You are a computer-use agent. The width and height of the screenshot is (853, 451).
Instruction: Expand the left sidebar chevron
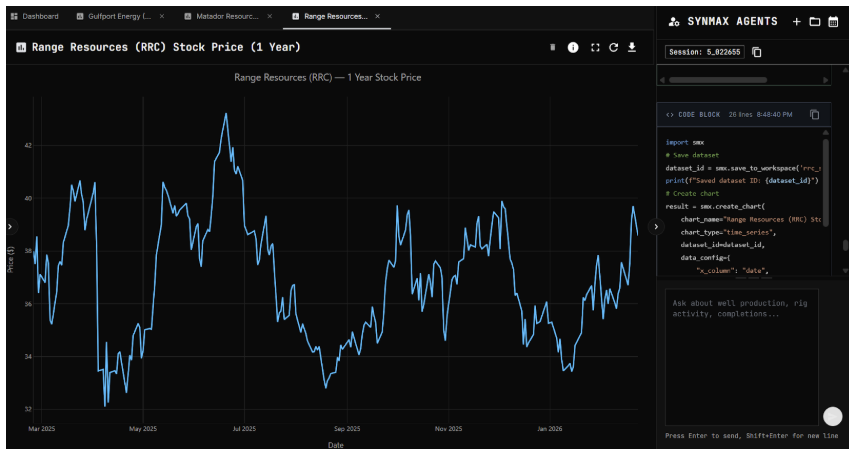(x=9, y=226)
